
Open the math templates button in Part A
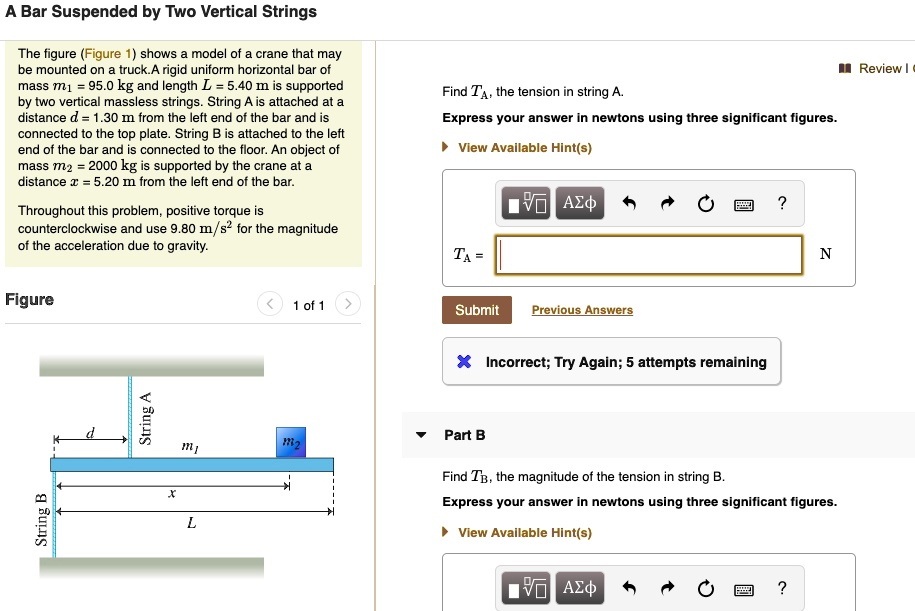[x=526, y=203]
